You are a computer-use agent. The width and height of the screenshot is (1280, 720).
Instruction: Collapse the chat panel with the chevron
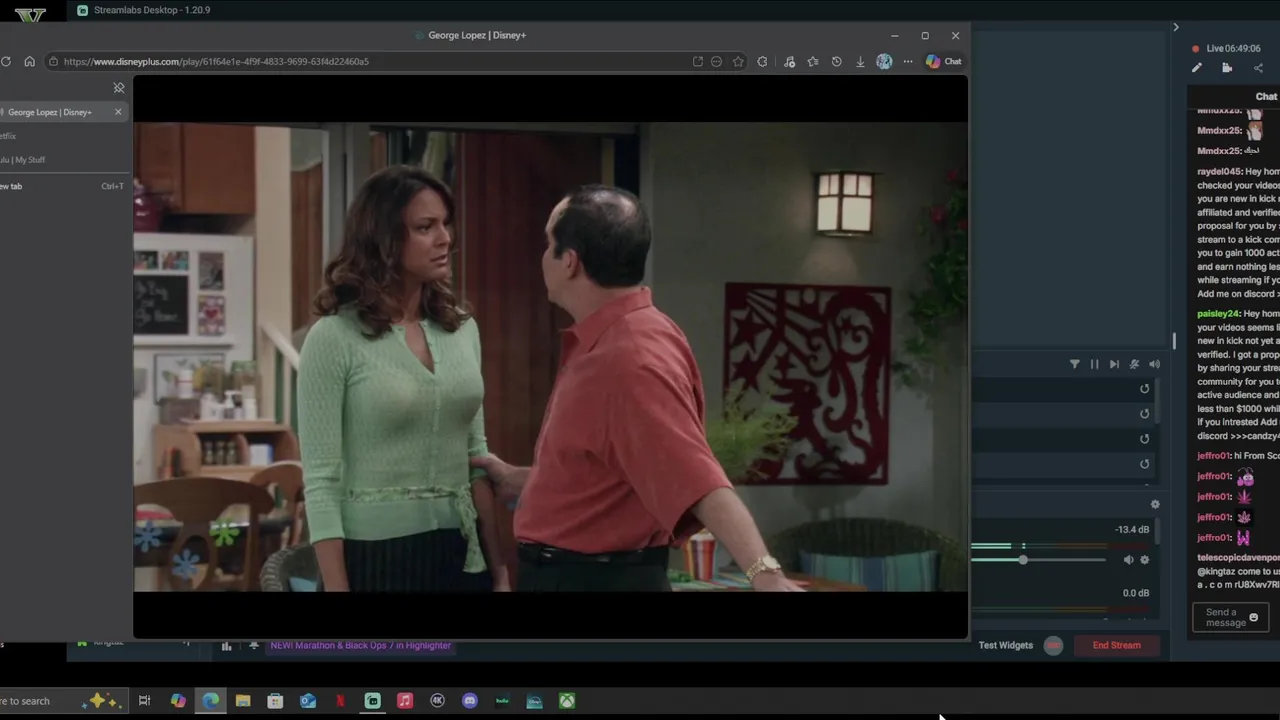pos(1176,27)
